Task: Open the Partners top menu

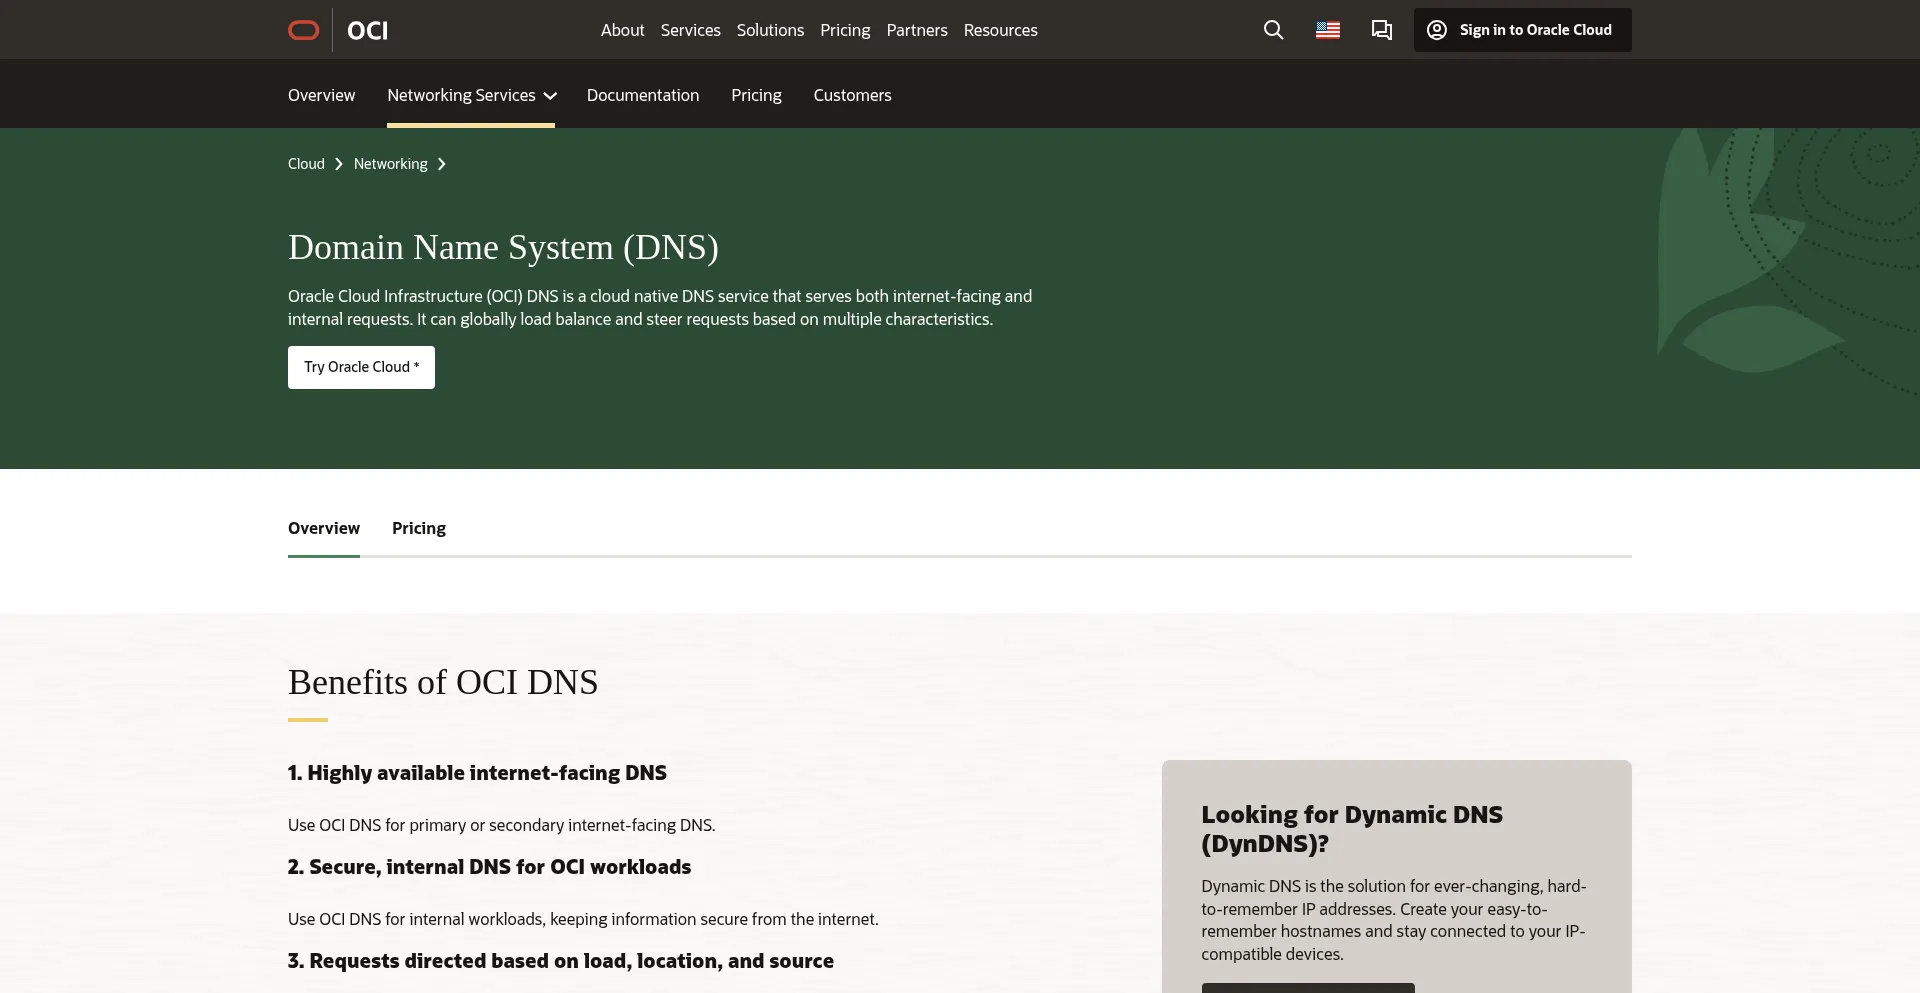Action: tap(916, 30)
